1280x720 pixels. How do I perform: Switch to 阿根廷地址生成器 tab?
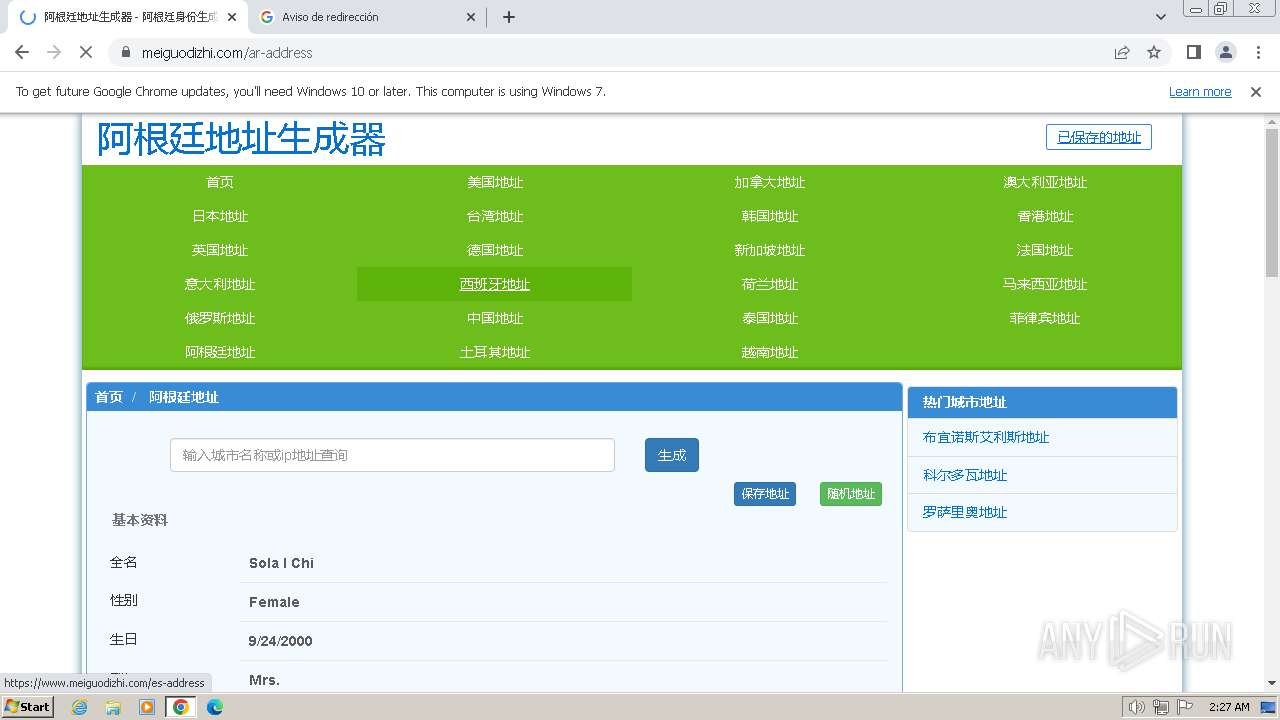129,17
